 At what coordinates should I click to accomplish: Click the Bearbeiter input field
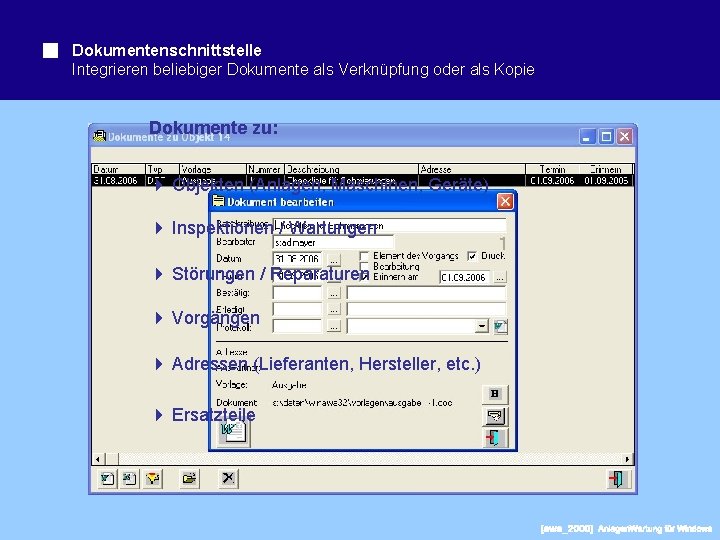pos(333,242)
